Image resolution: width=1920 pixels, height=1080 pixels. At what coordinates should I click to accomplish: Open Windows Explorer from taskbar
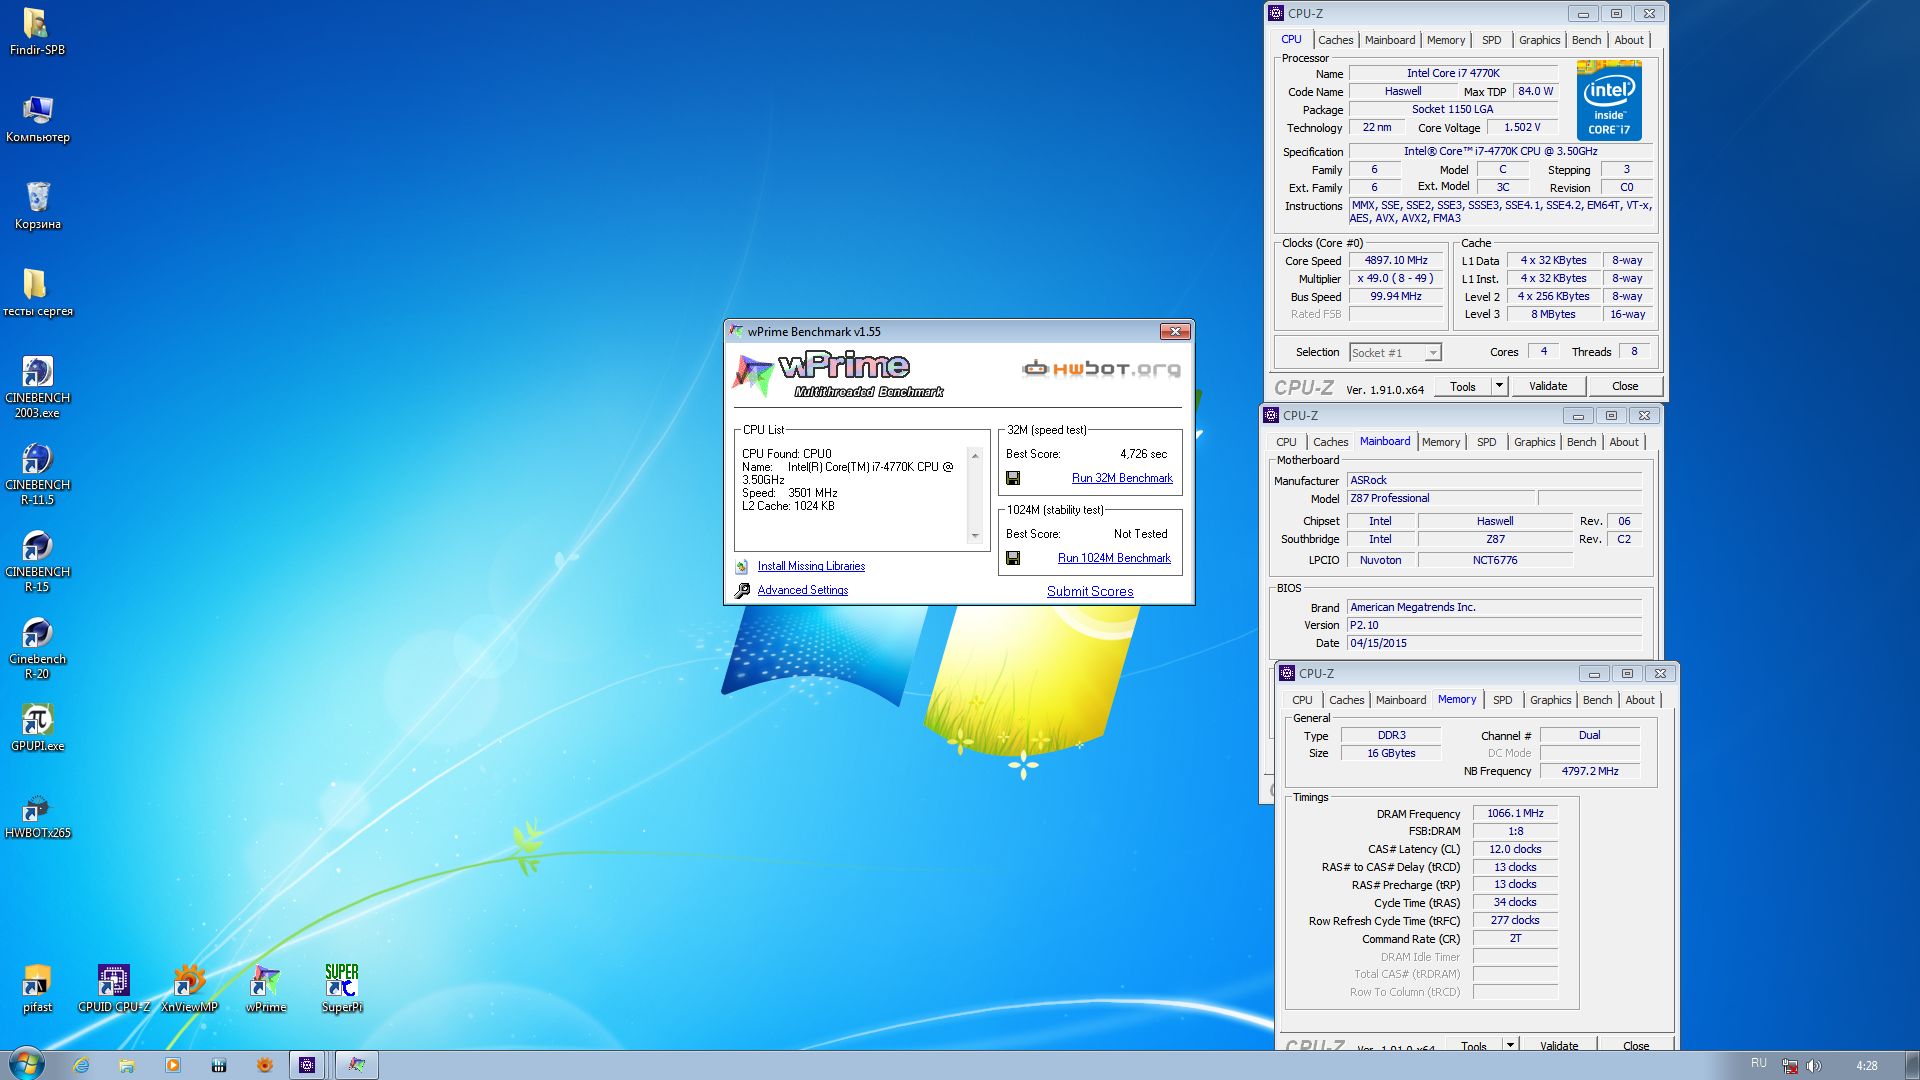pos(127,1065)
